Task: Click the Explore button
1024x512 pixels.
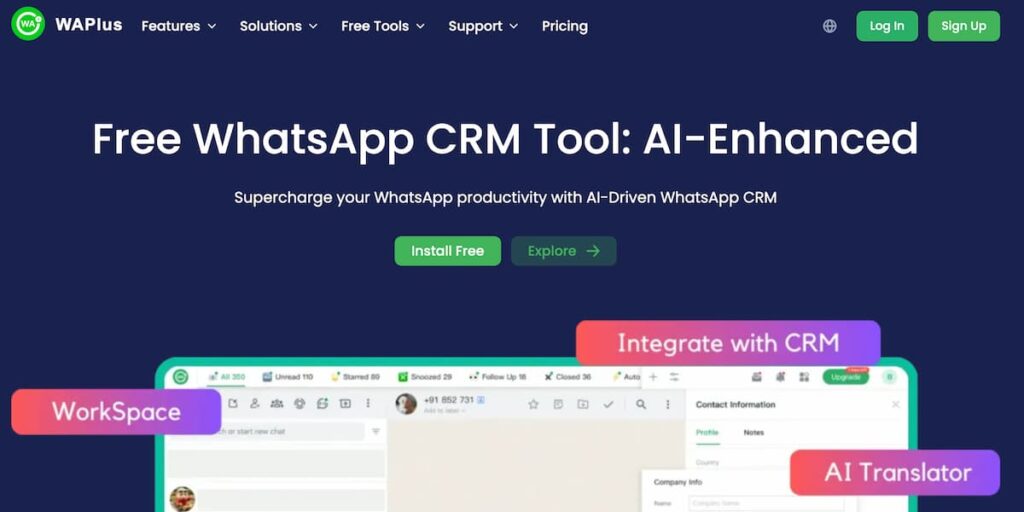Action: point(564,251)
